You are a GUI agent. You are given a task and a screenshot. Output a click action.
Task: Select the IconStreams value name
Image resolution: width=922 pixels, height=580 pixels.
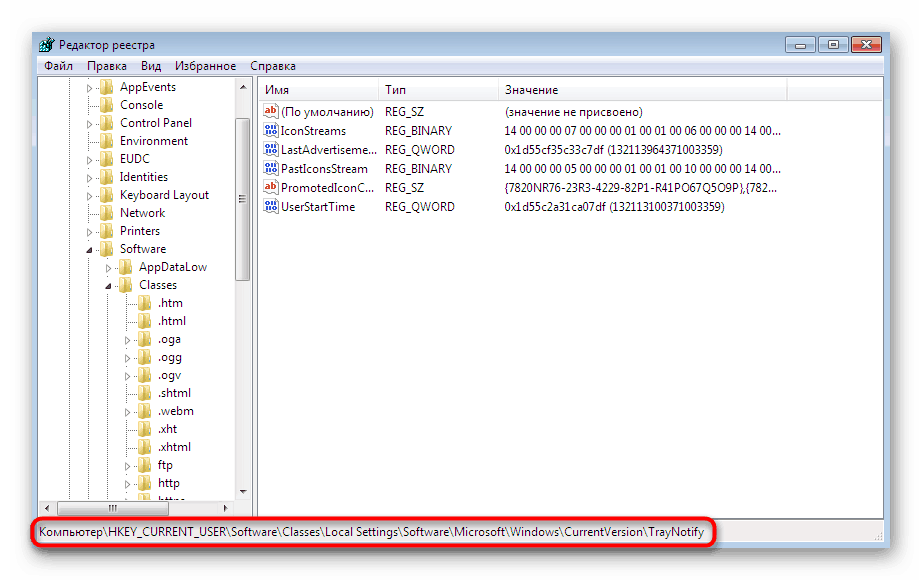313,131
